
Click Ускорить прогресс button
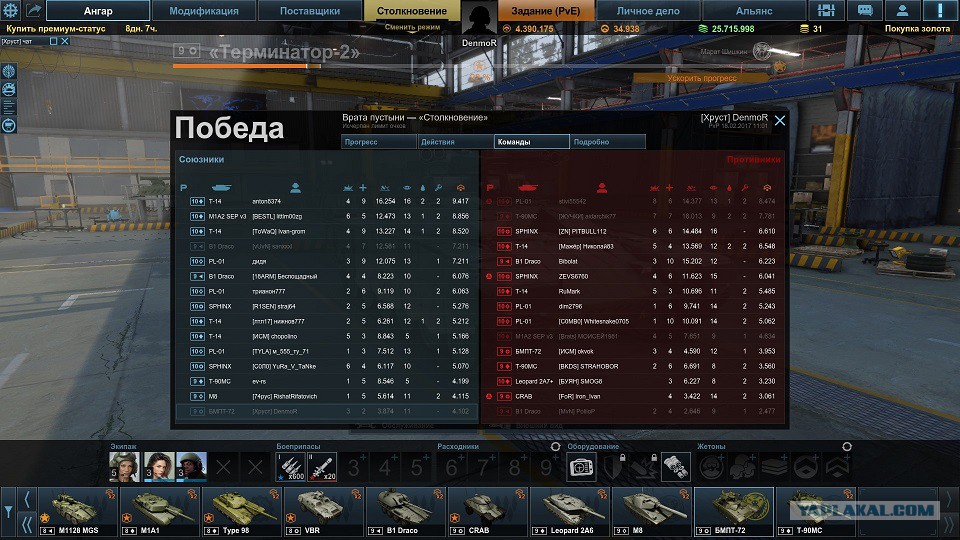coord(702,78)
